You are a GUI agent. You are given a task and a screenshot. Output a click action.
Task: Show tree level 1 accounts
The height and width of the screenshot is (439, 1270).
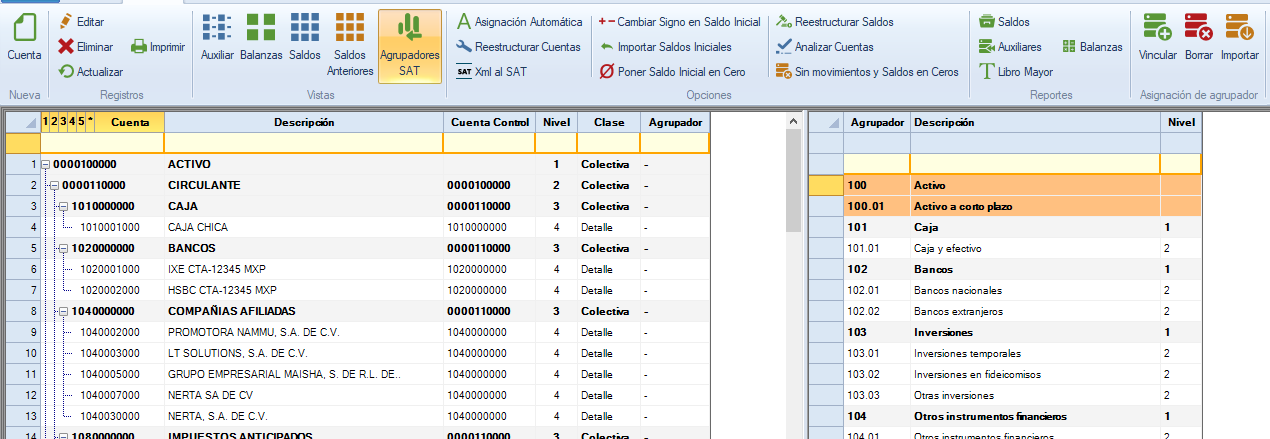(x=45, y=121)
